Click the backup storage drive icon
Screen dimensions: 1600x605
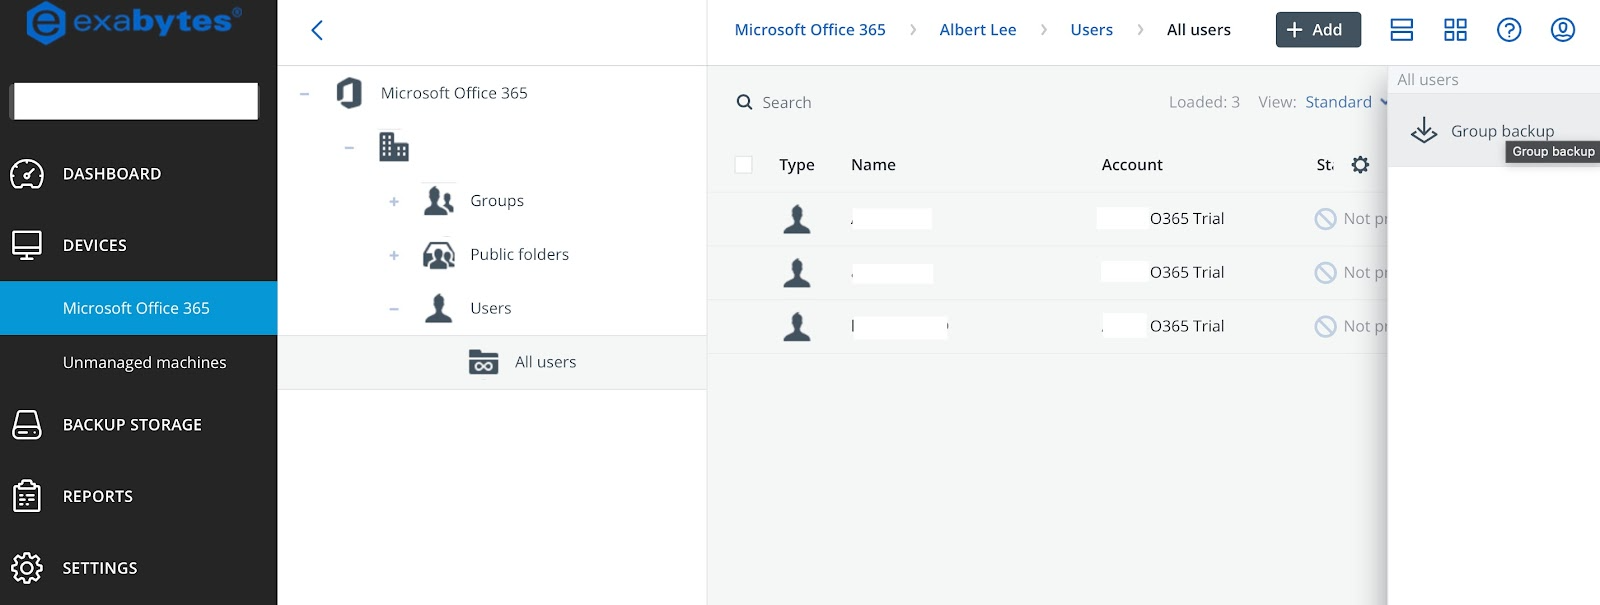pyautogui.click(x=27, y=425)
